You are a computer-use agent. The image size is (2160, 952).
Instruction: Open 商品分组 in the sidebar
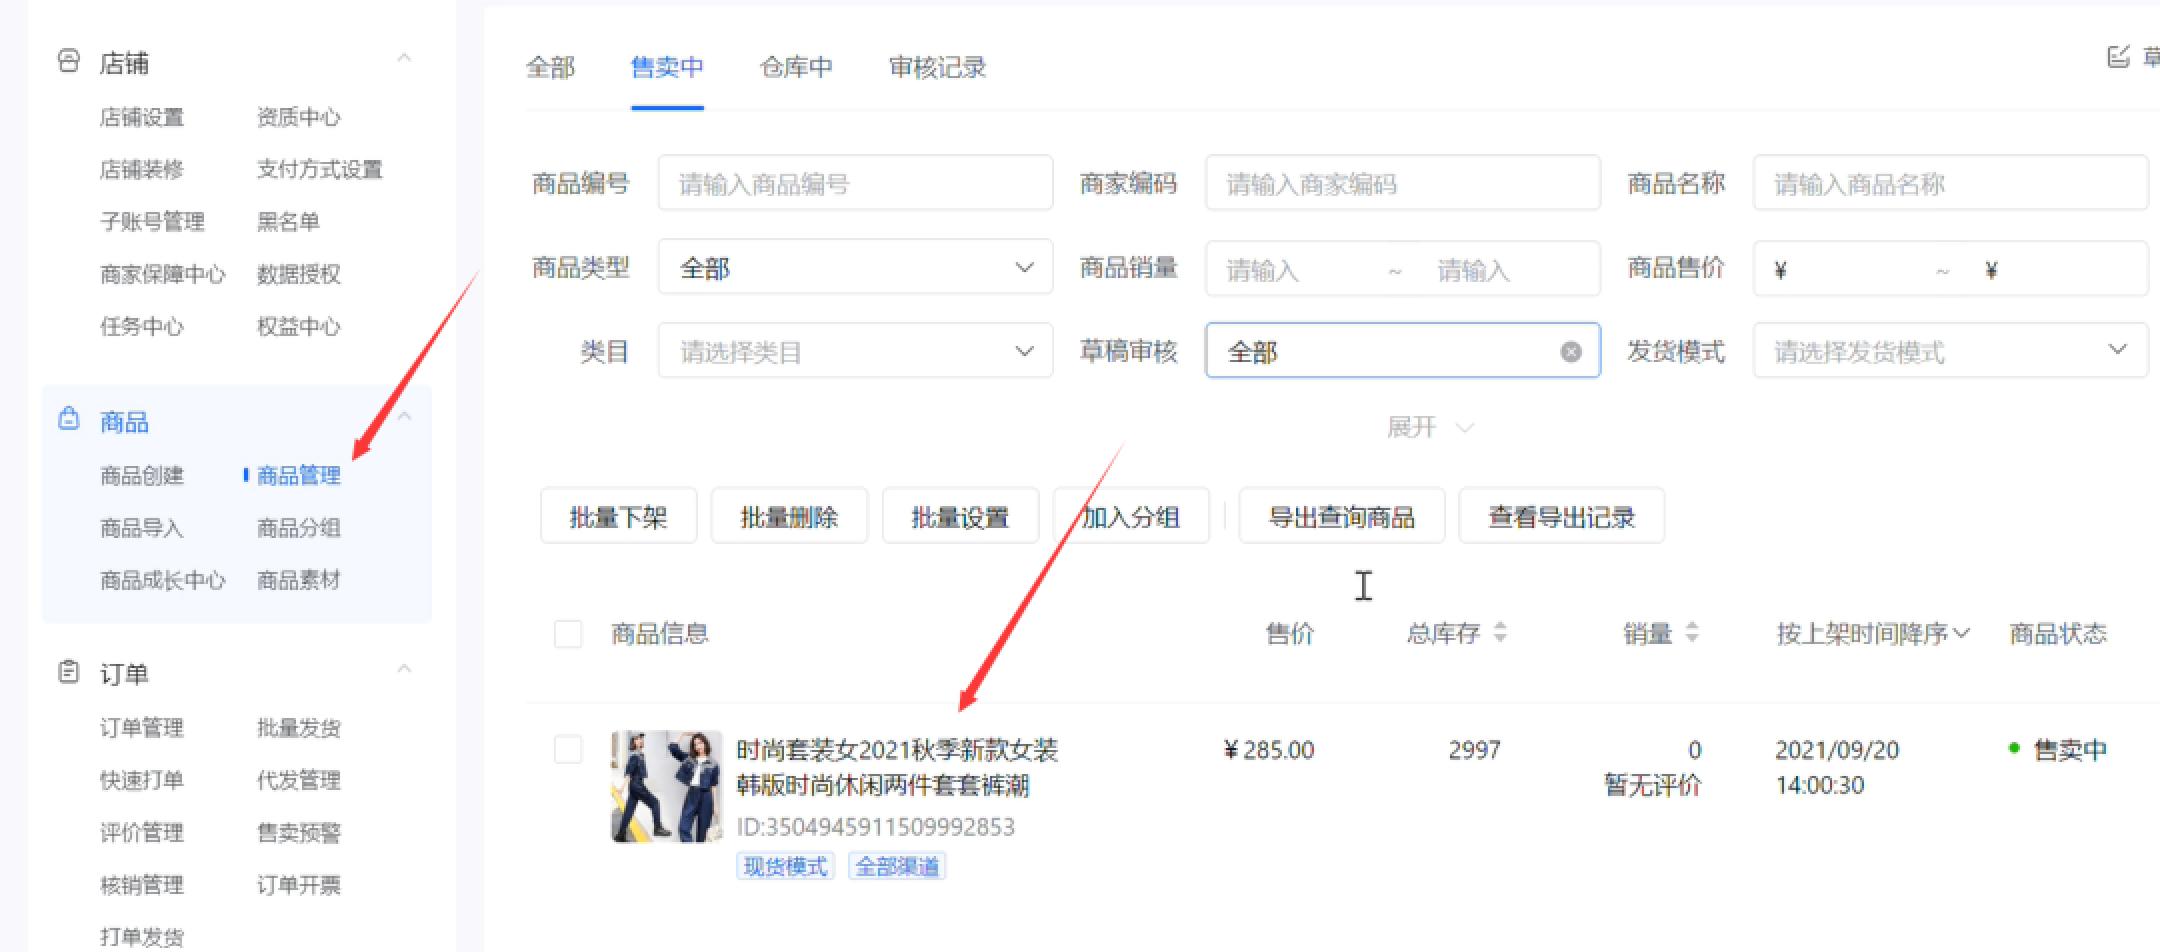click(x=299, y=527)
